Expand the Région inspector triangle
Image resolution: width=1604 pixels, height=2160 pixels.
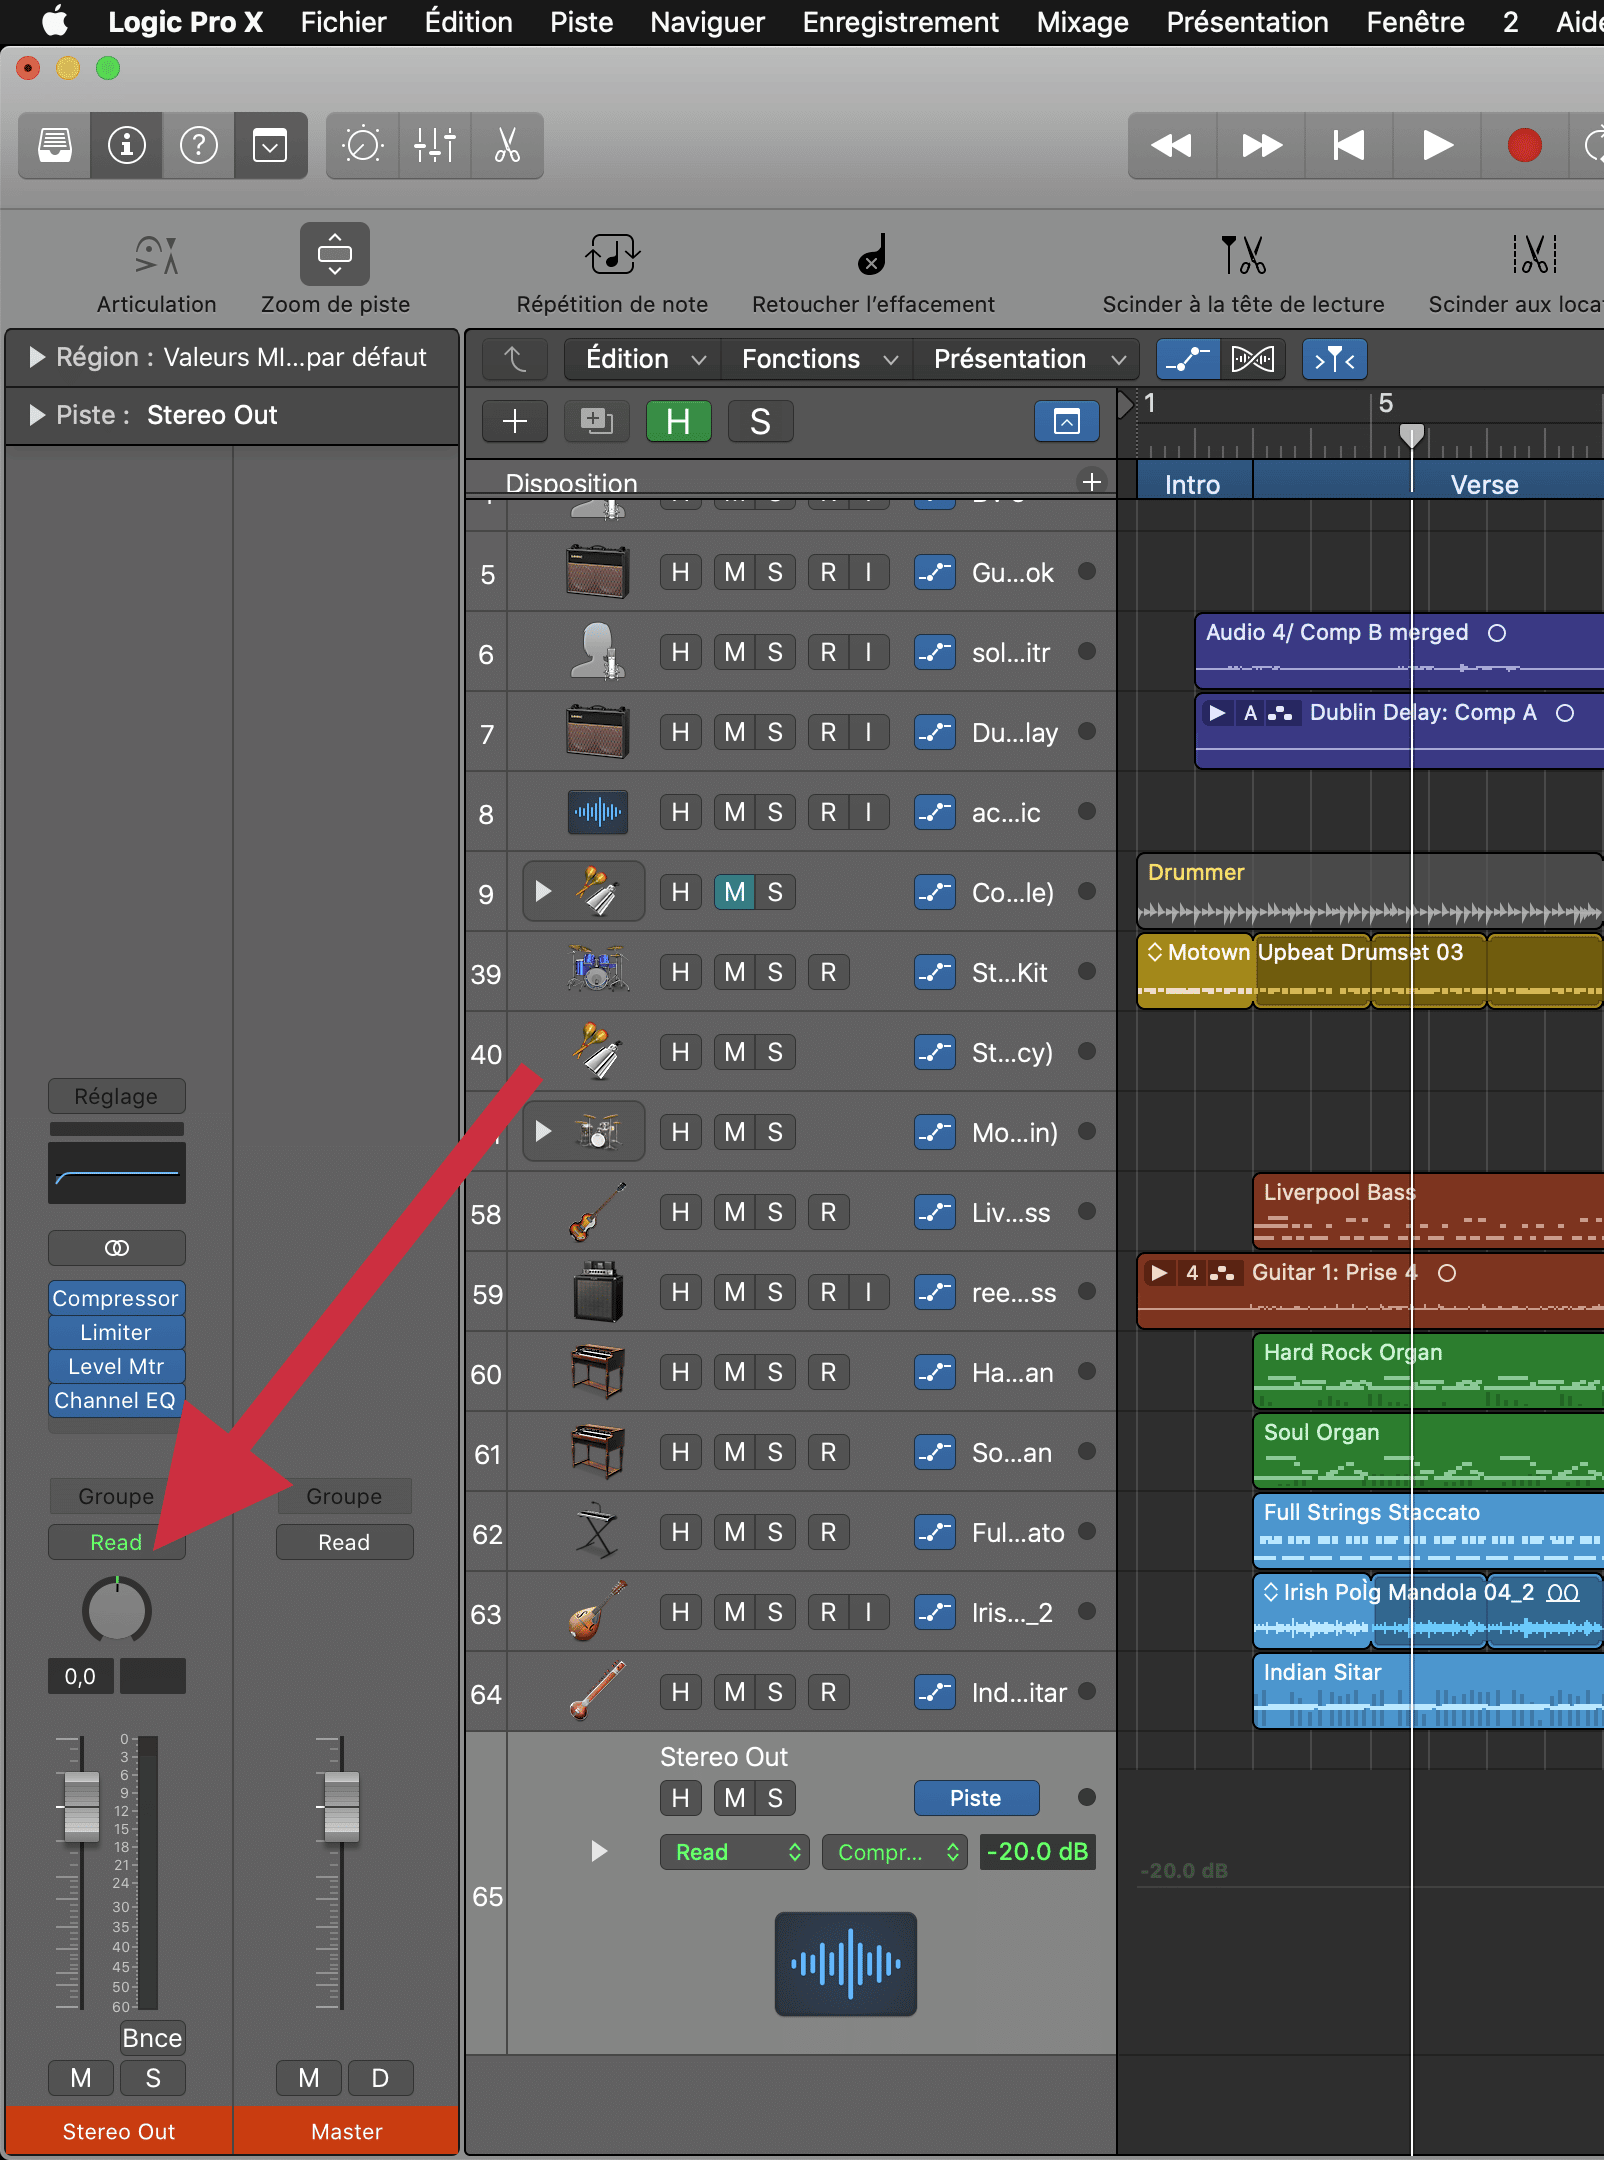coord(37,357)
